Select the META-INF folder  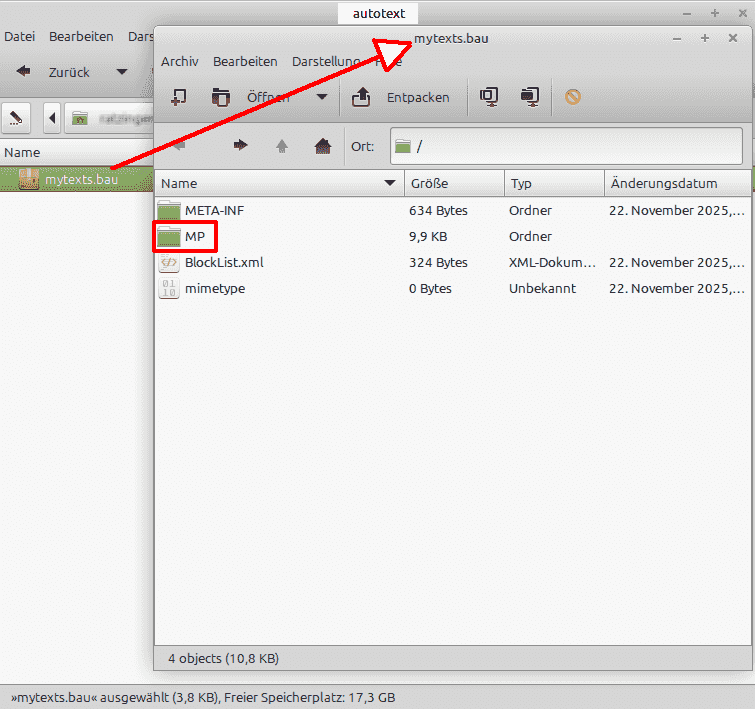click(x=213, y=211)
